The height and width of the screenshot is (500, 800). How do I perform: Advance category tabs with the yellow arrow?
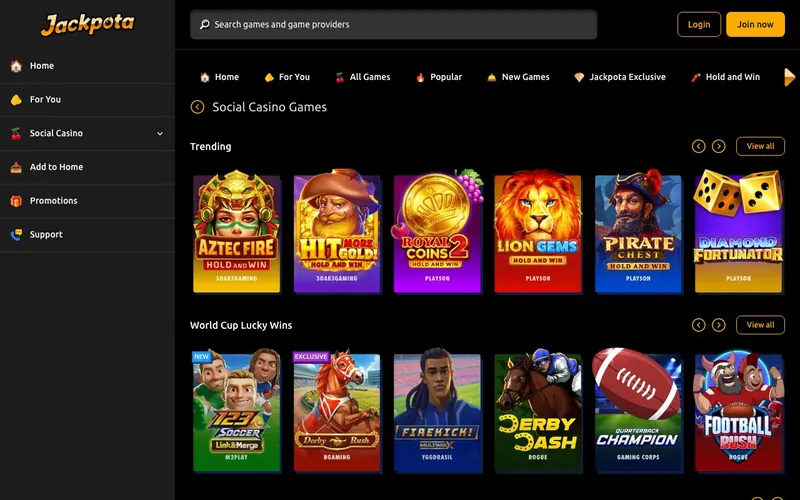click(789, 77)
